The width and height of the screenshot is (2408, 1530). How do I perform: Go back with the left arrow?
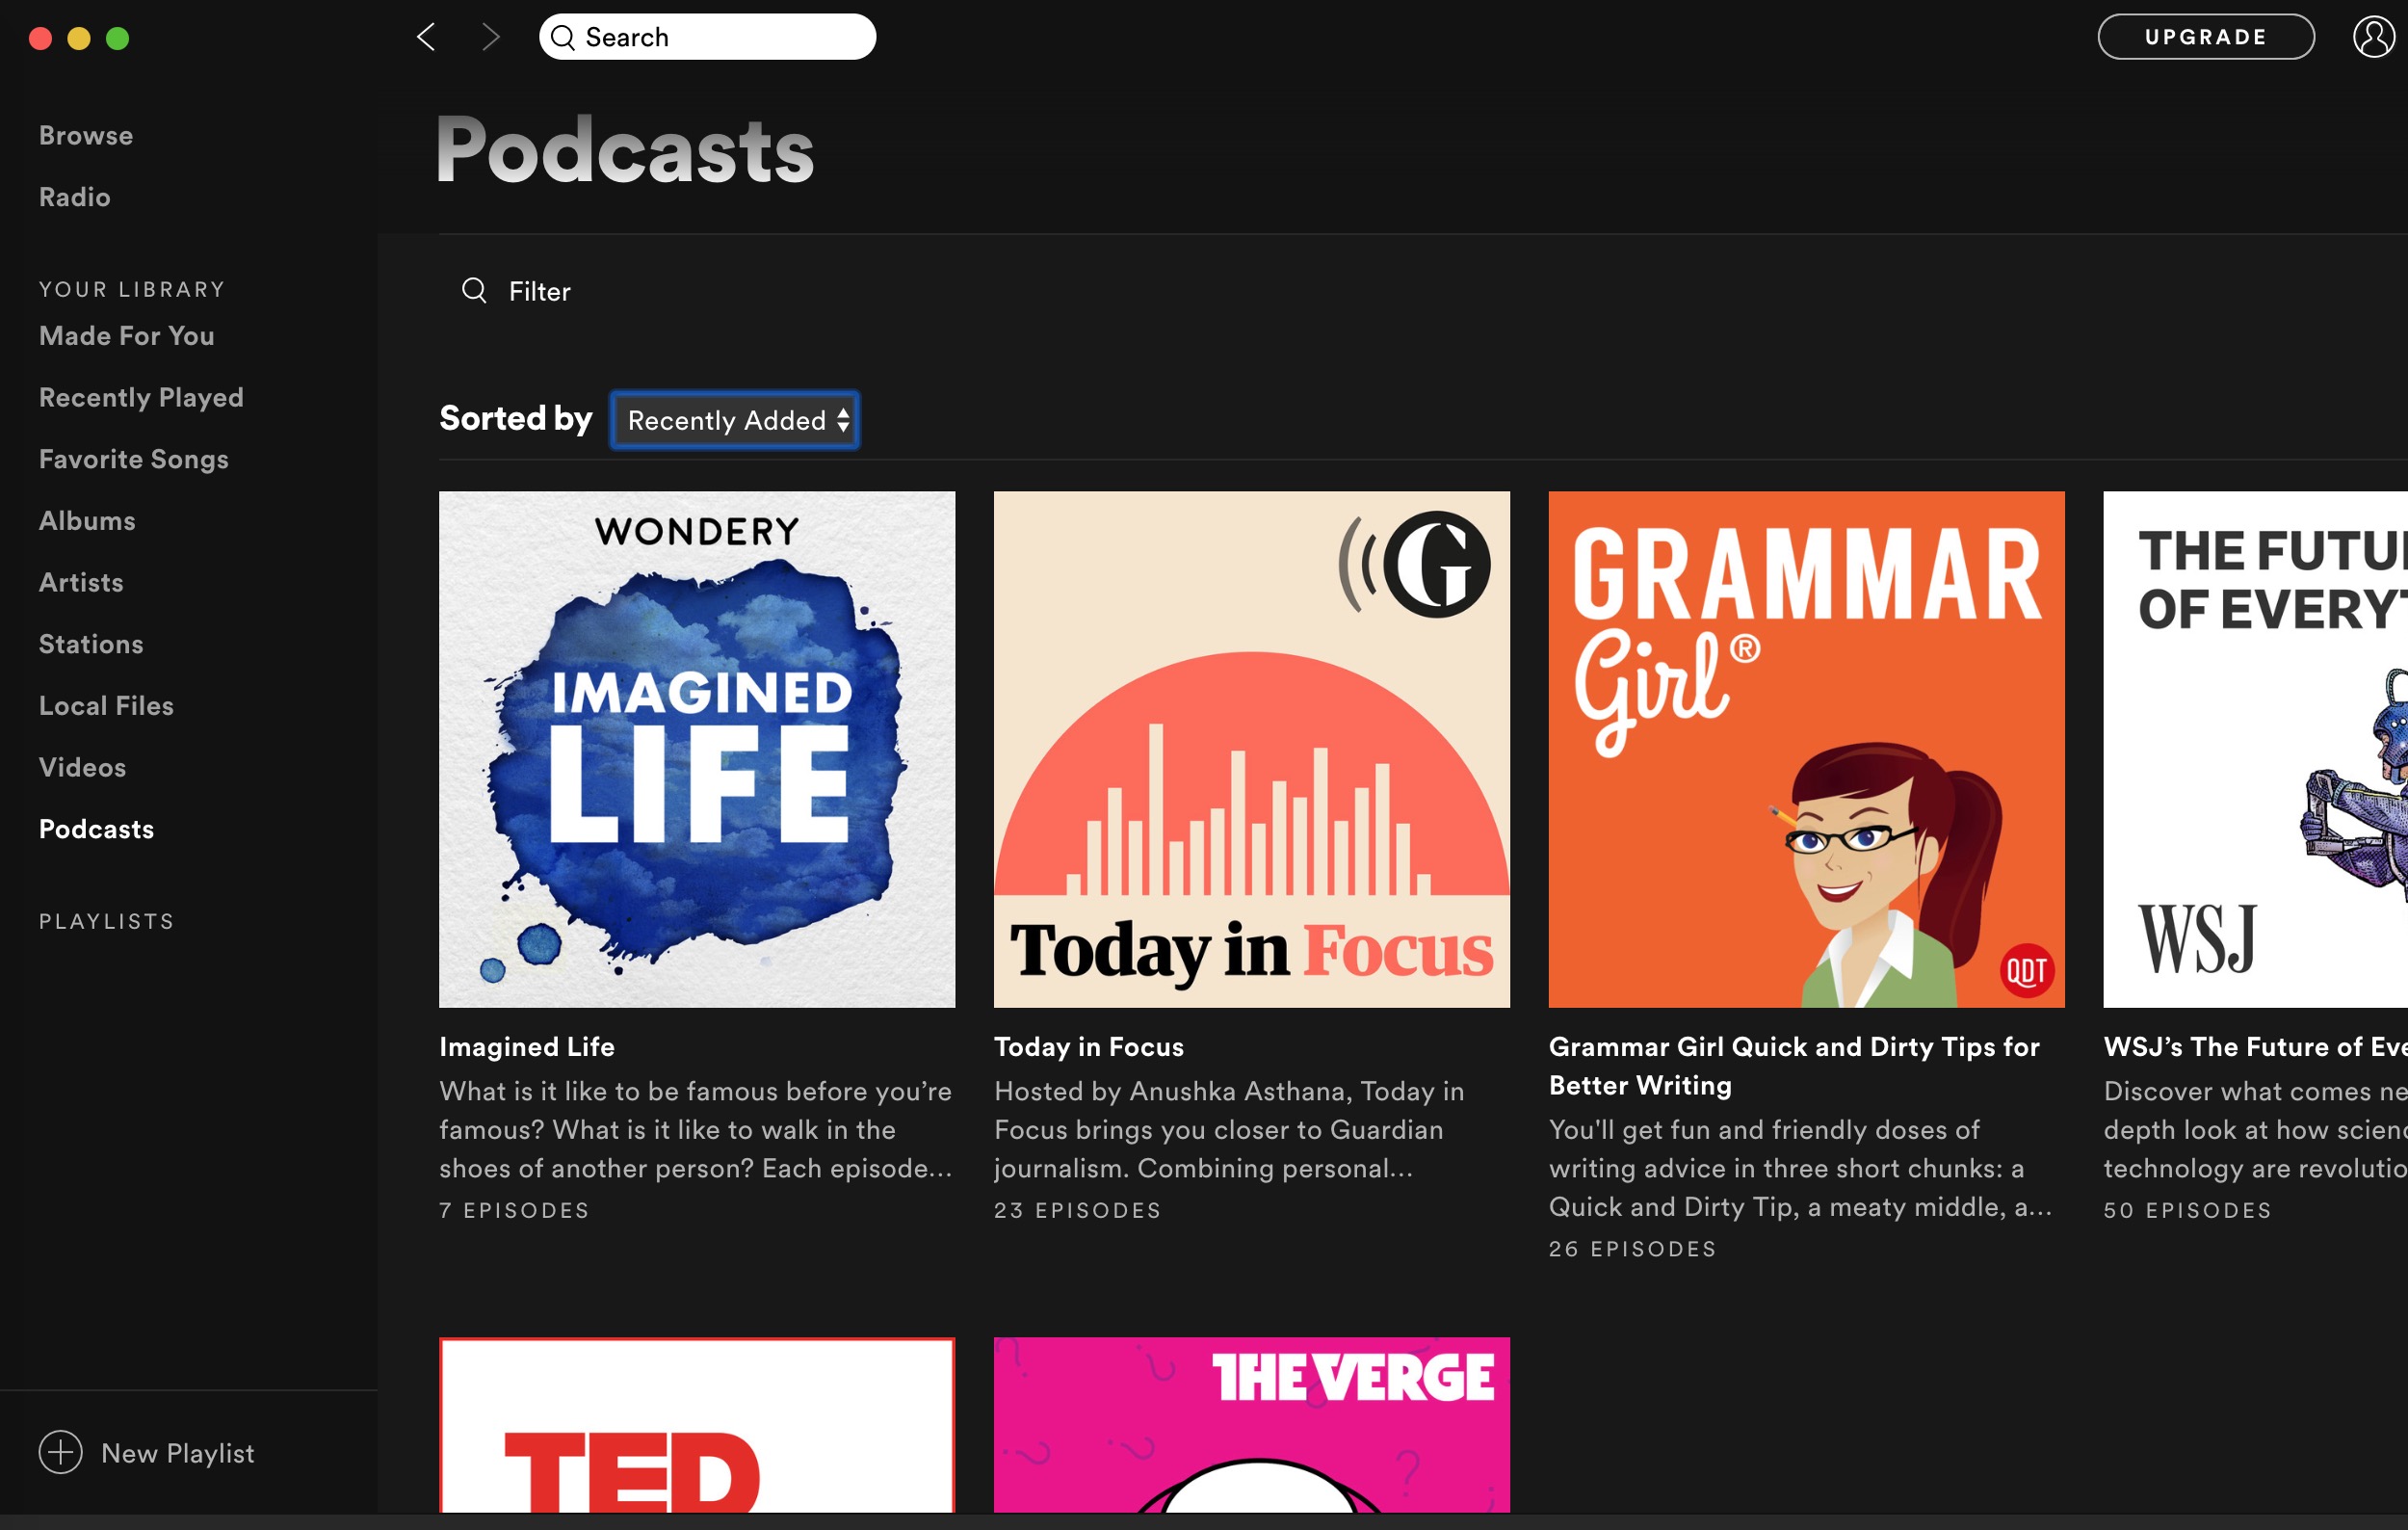pos(426,37)
